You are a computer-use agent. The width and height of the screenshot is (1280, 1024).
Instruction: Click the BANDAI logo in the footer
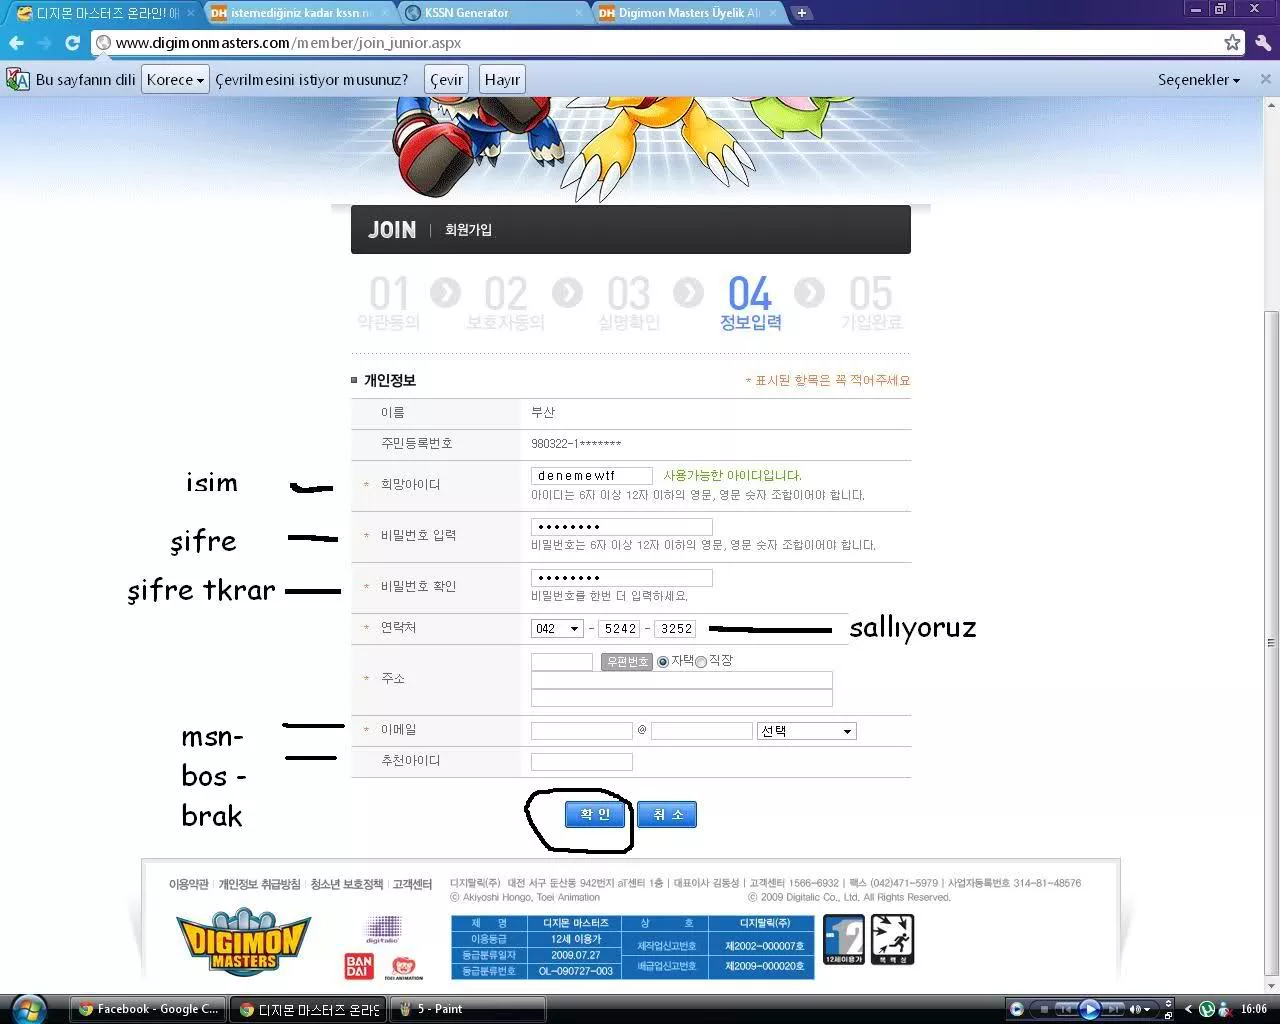[358, 966]
